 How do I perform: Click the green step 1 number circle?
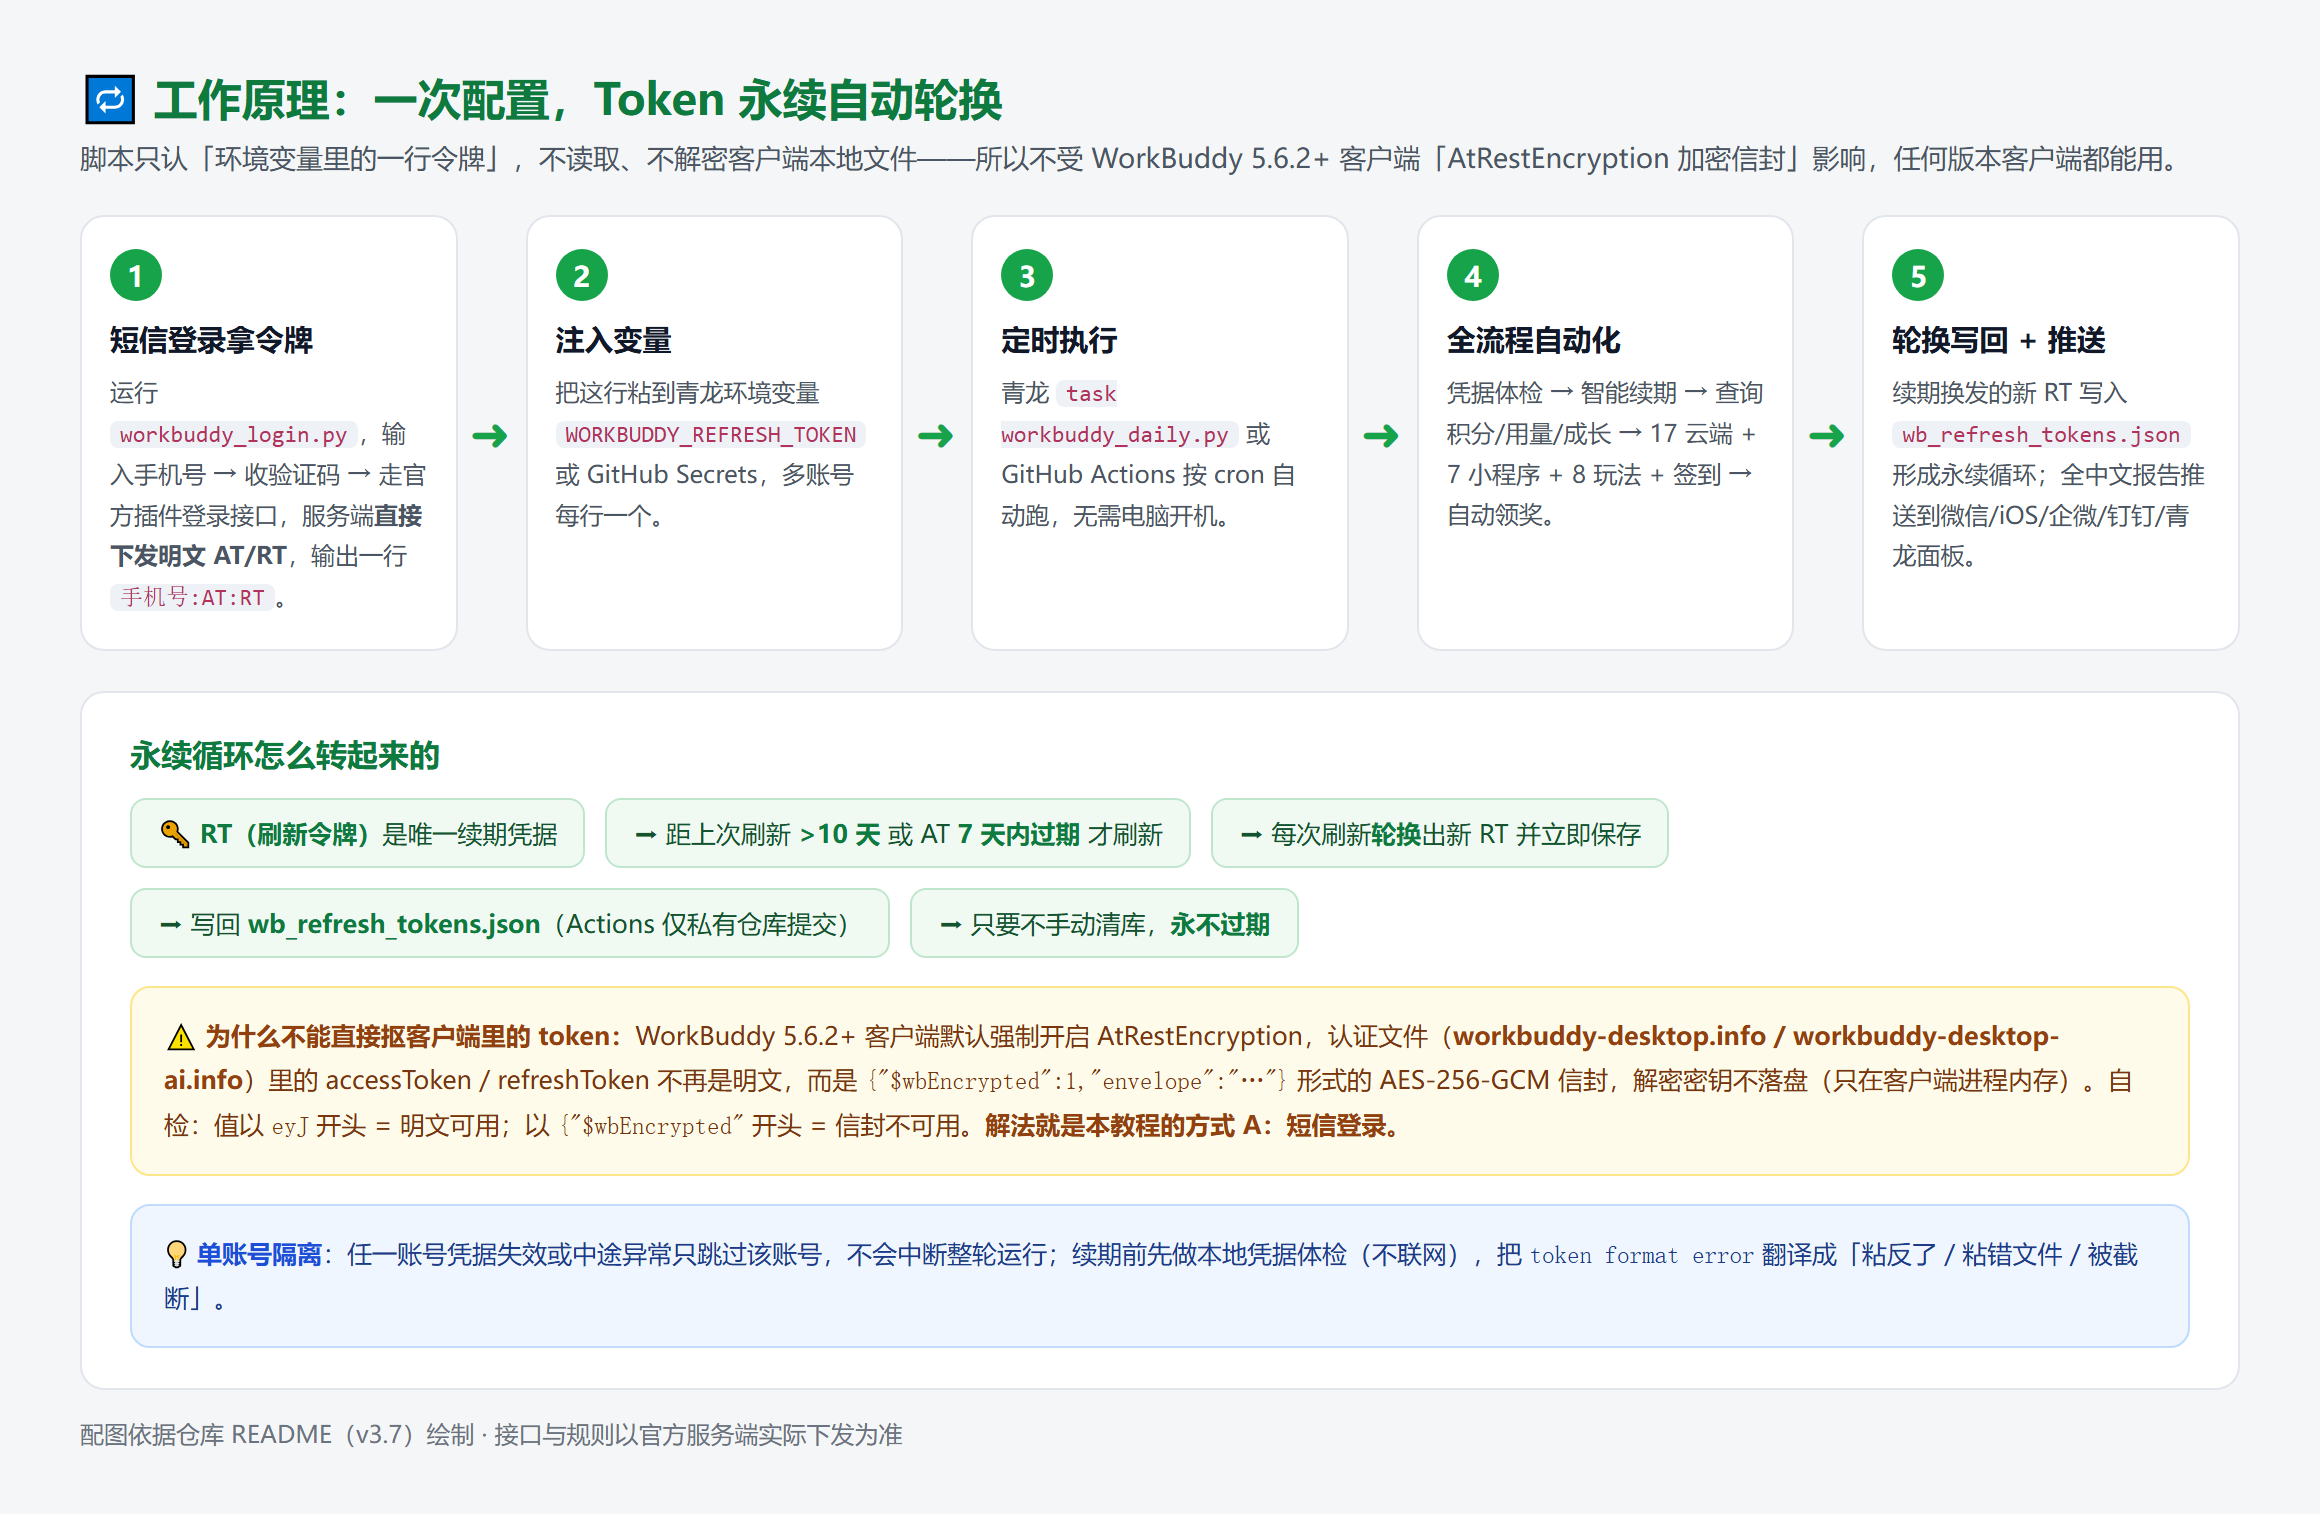click(x=136, y=275)
